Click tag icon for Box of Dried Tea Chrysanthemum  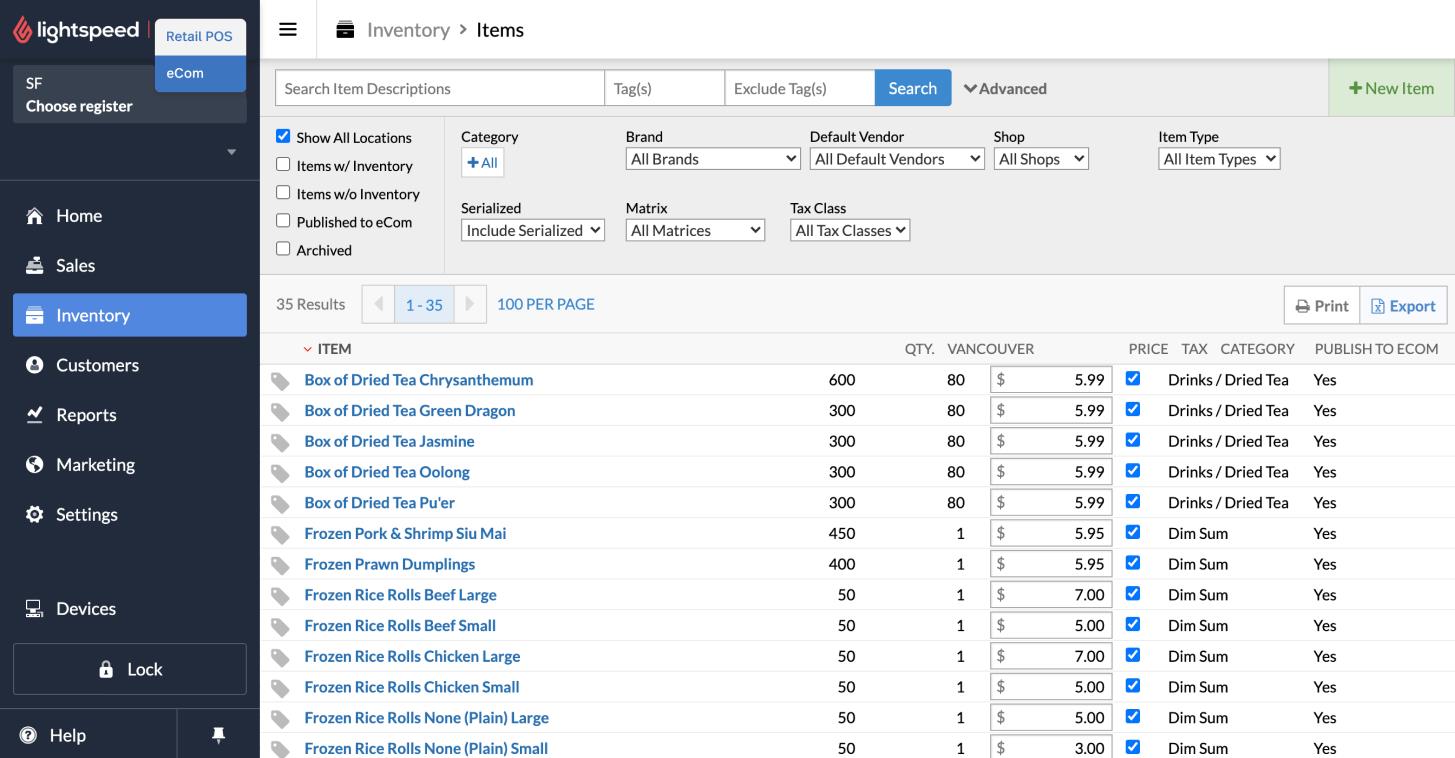point(281,381)
